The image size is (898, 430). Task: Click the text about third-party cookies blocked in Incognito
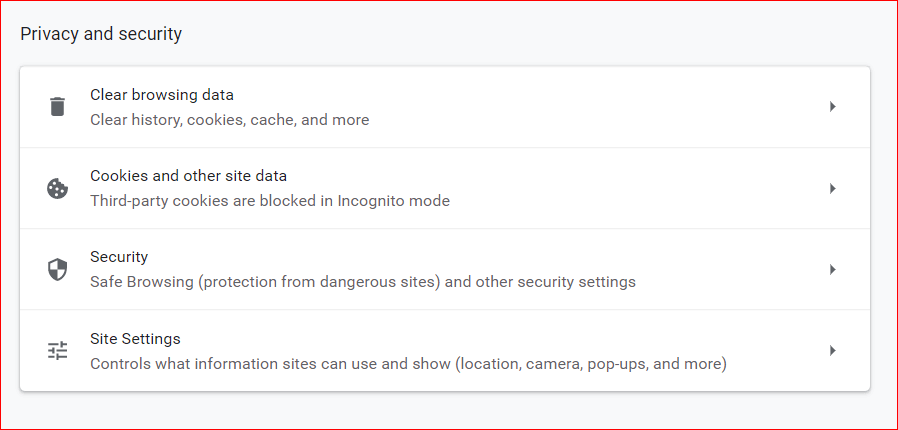click(x=270, y=202)
